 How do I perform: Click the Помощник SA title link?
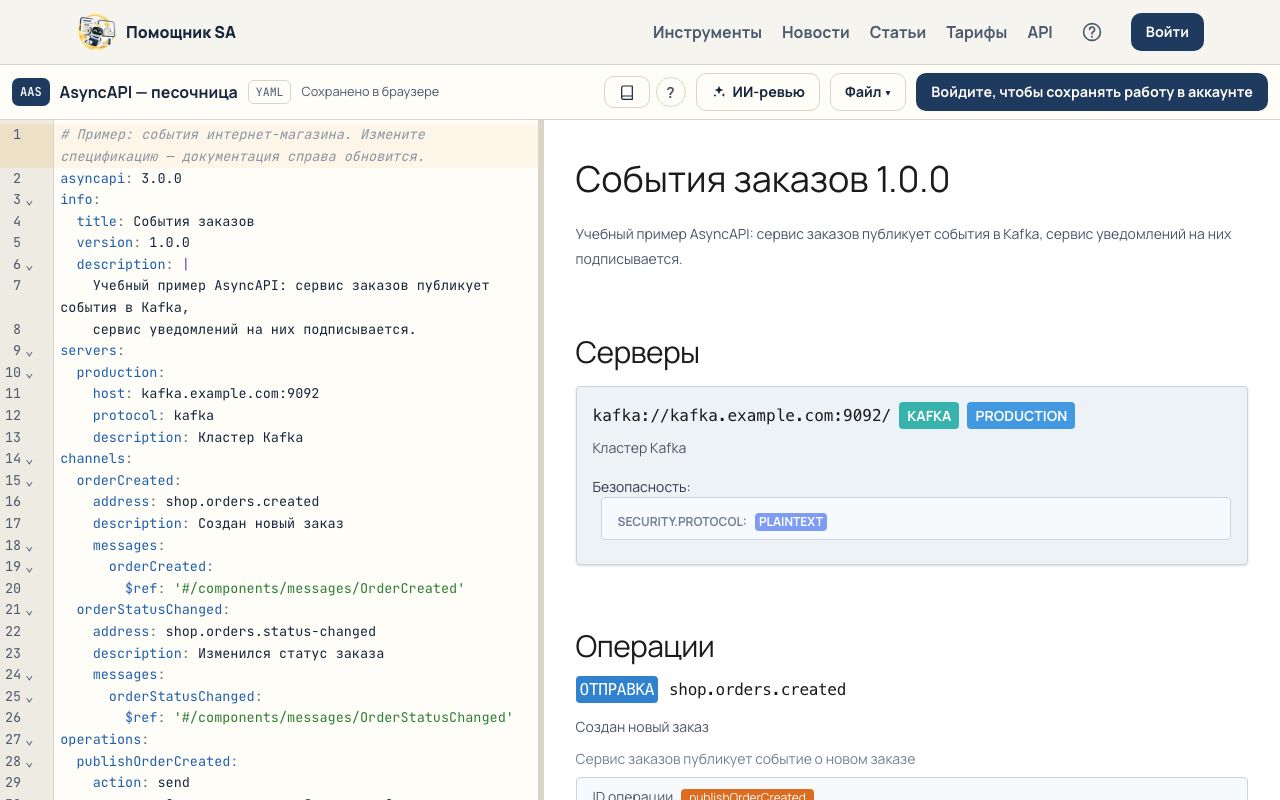pos(181,32)
